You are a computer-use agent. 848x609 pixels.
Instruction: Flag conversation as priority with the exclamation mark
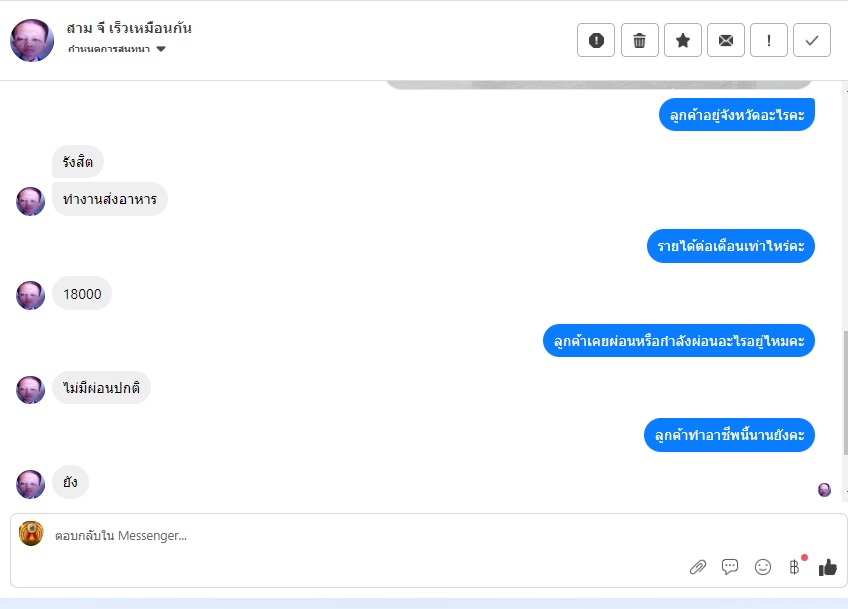pos(768,40)
